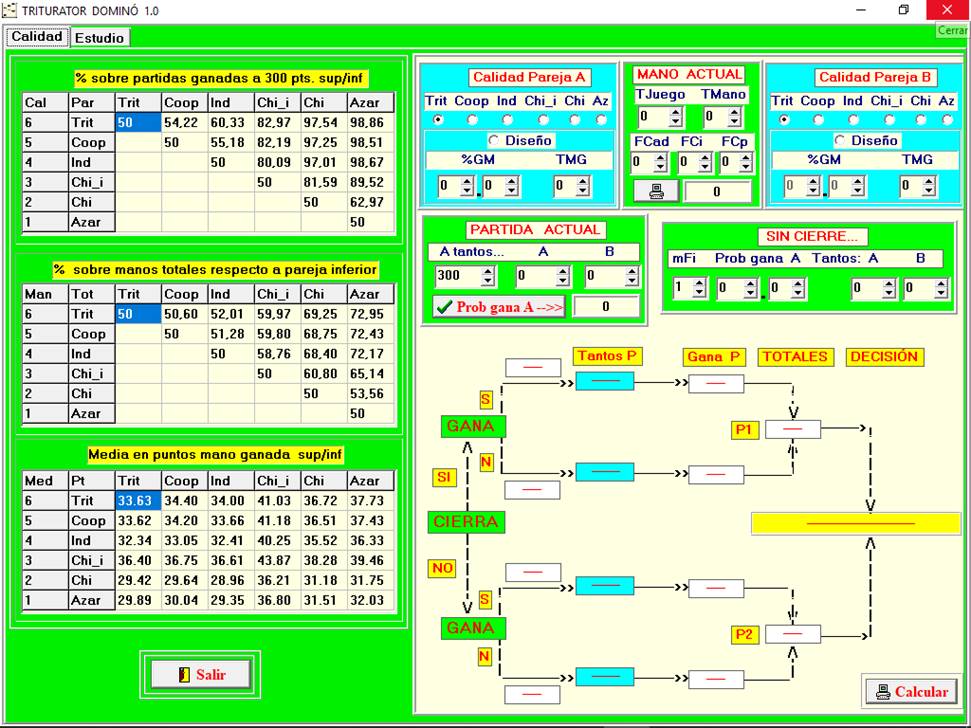This screenshot has width=971, height=728.
Task: Click the CIERRA label in the decision diagram
Action: pyautogui.click(x=465, y=522)
